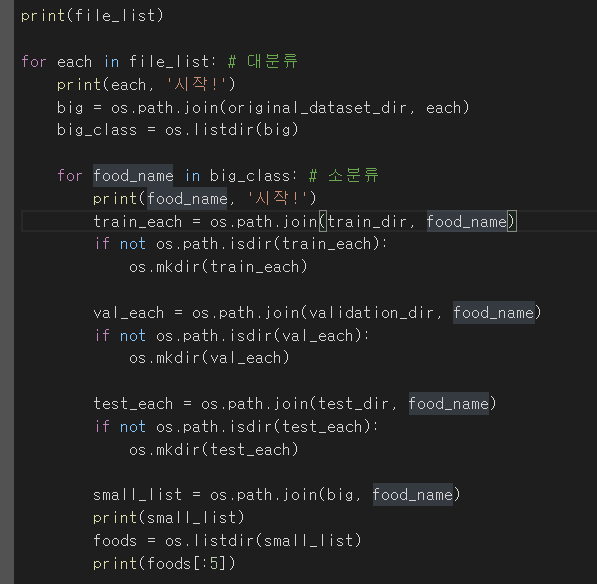
Task: Click the 'in' keyword before big_class
Action: (x=192, y=176)
